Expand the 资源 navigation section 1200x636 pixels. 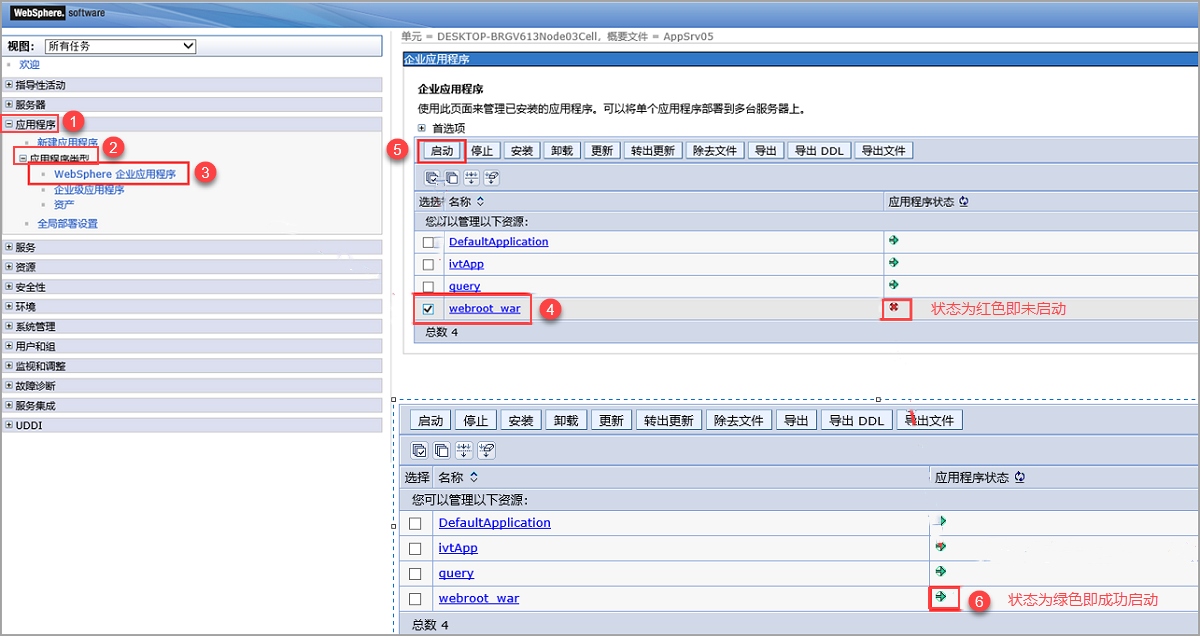click(9, 267)
